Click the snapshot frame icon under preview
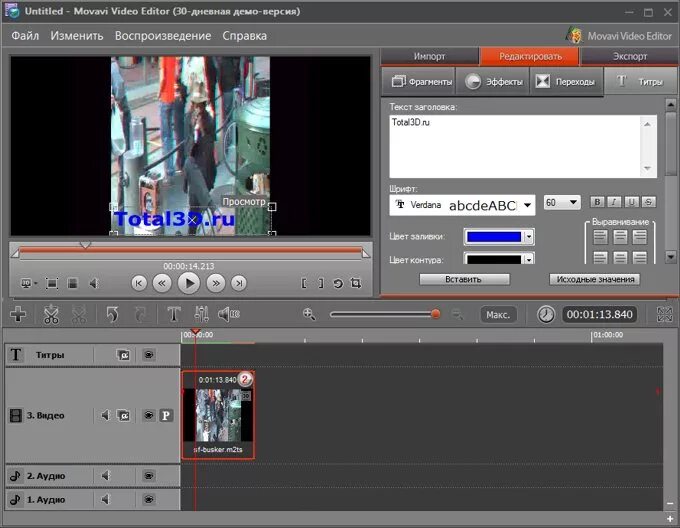This screenshot has width=680, height=528. coord(73,284)
